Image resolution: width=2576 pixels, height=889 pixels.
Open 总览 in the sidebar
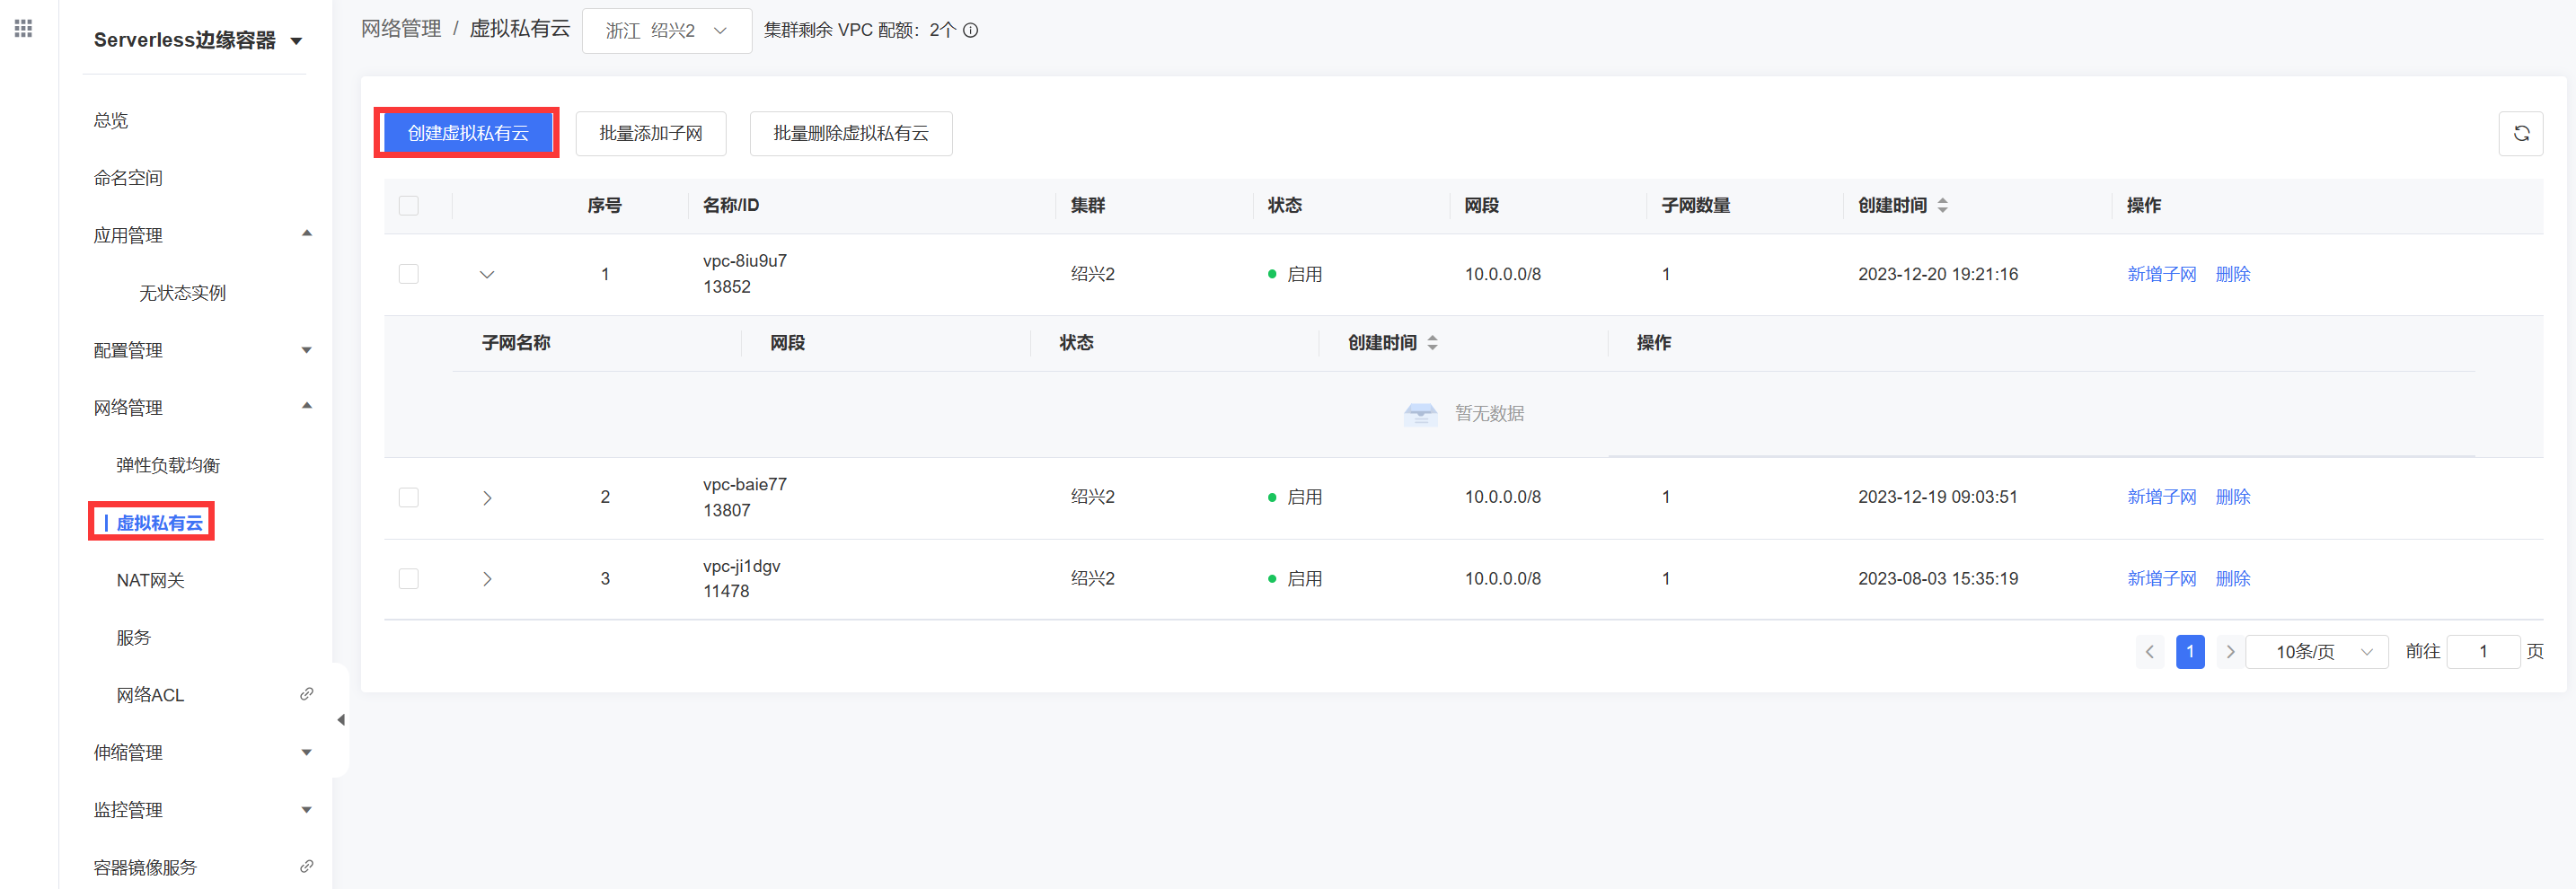pyautogui.click(x=111, y=120)
